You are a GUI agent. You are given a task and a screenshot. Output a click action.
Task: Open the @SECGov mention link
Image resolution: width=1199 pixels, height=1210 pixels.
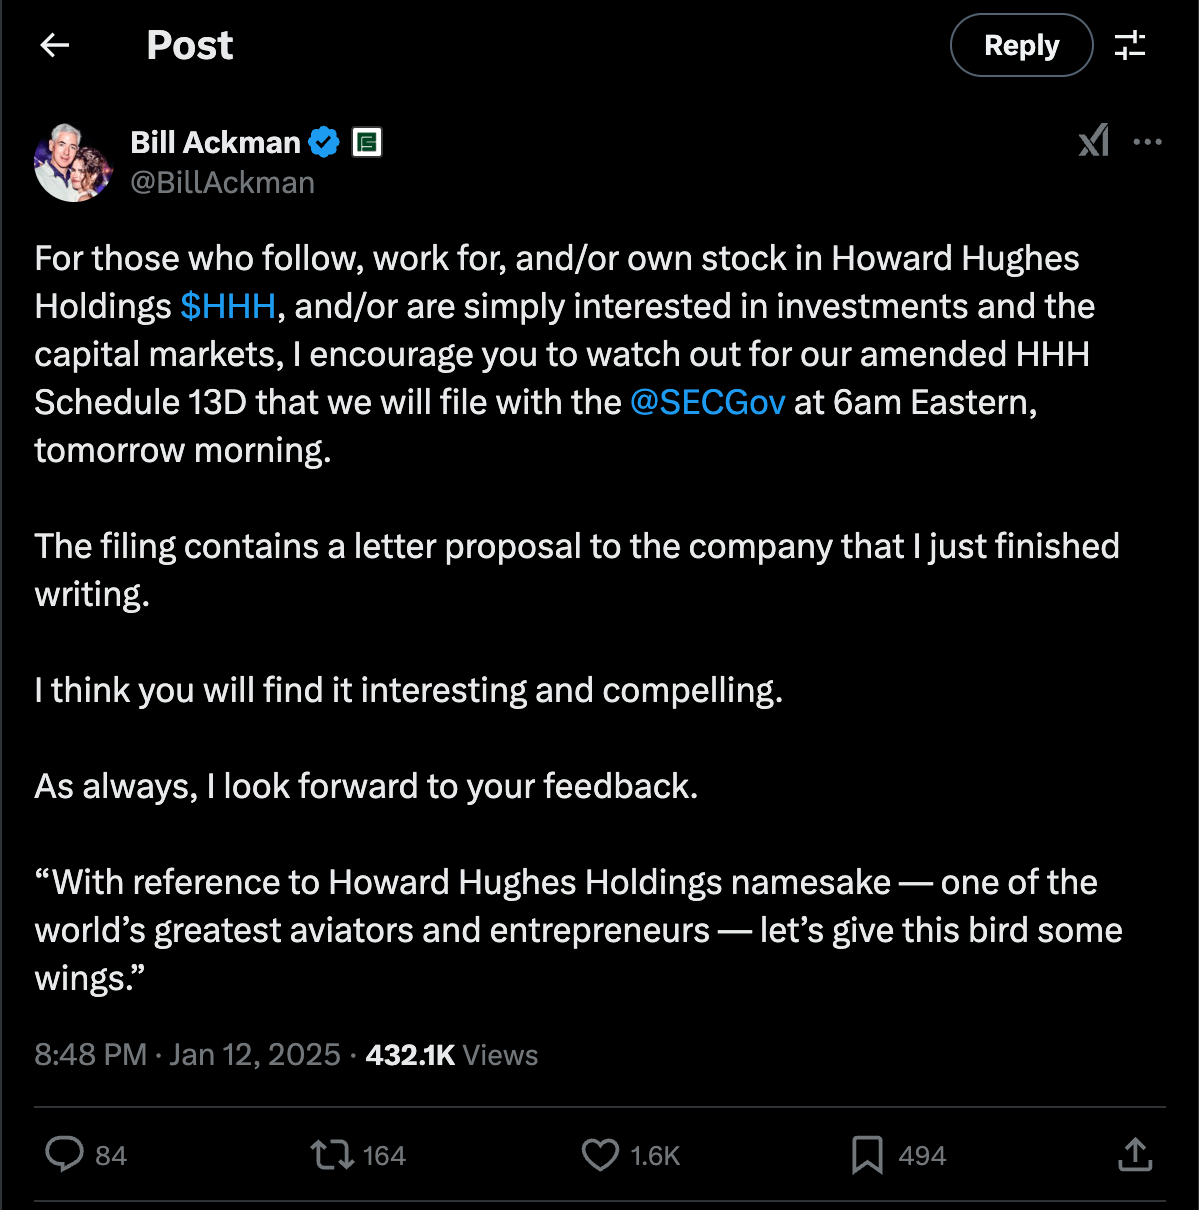(x=707, y=402)
